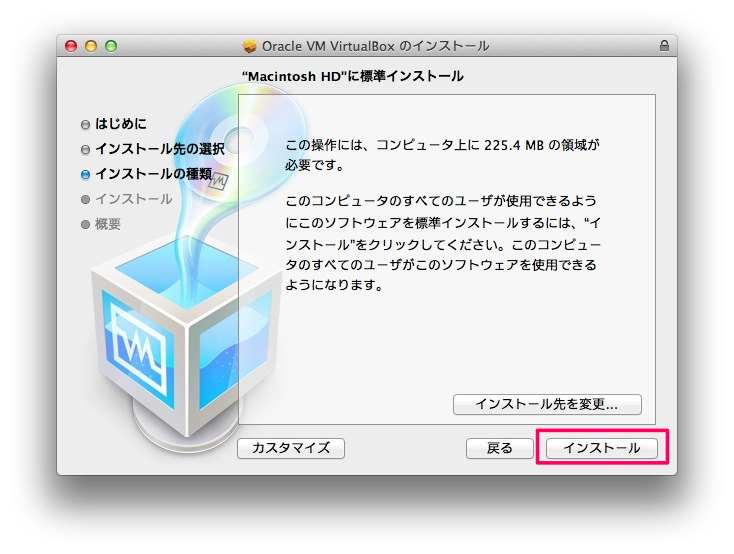
Task: Open the カスタマイズ customize options
Action: coord(291,448)
